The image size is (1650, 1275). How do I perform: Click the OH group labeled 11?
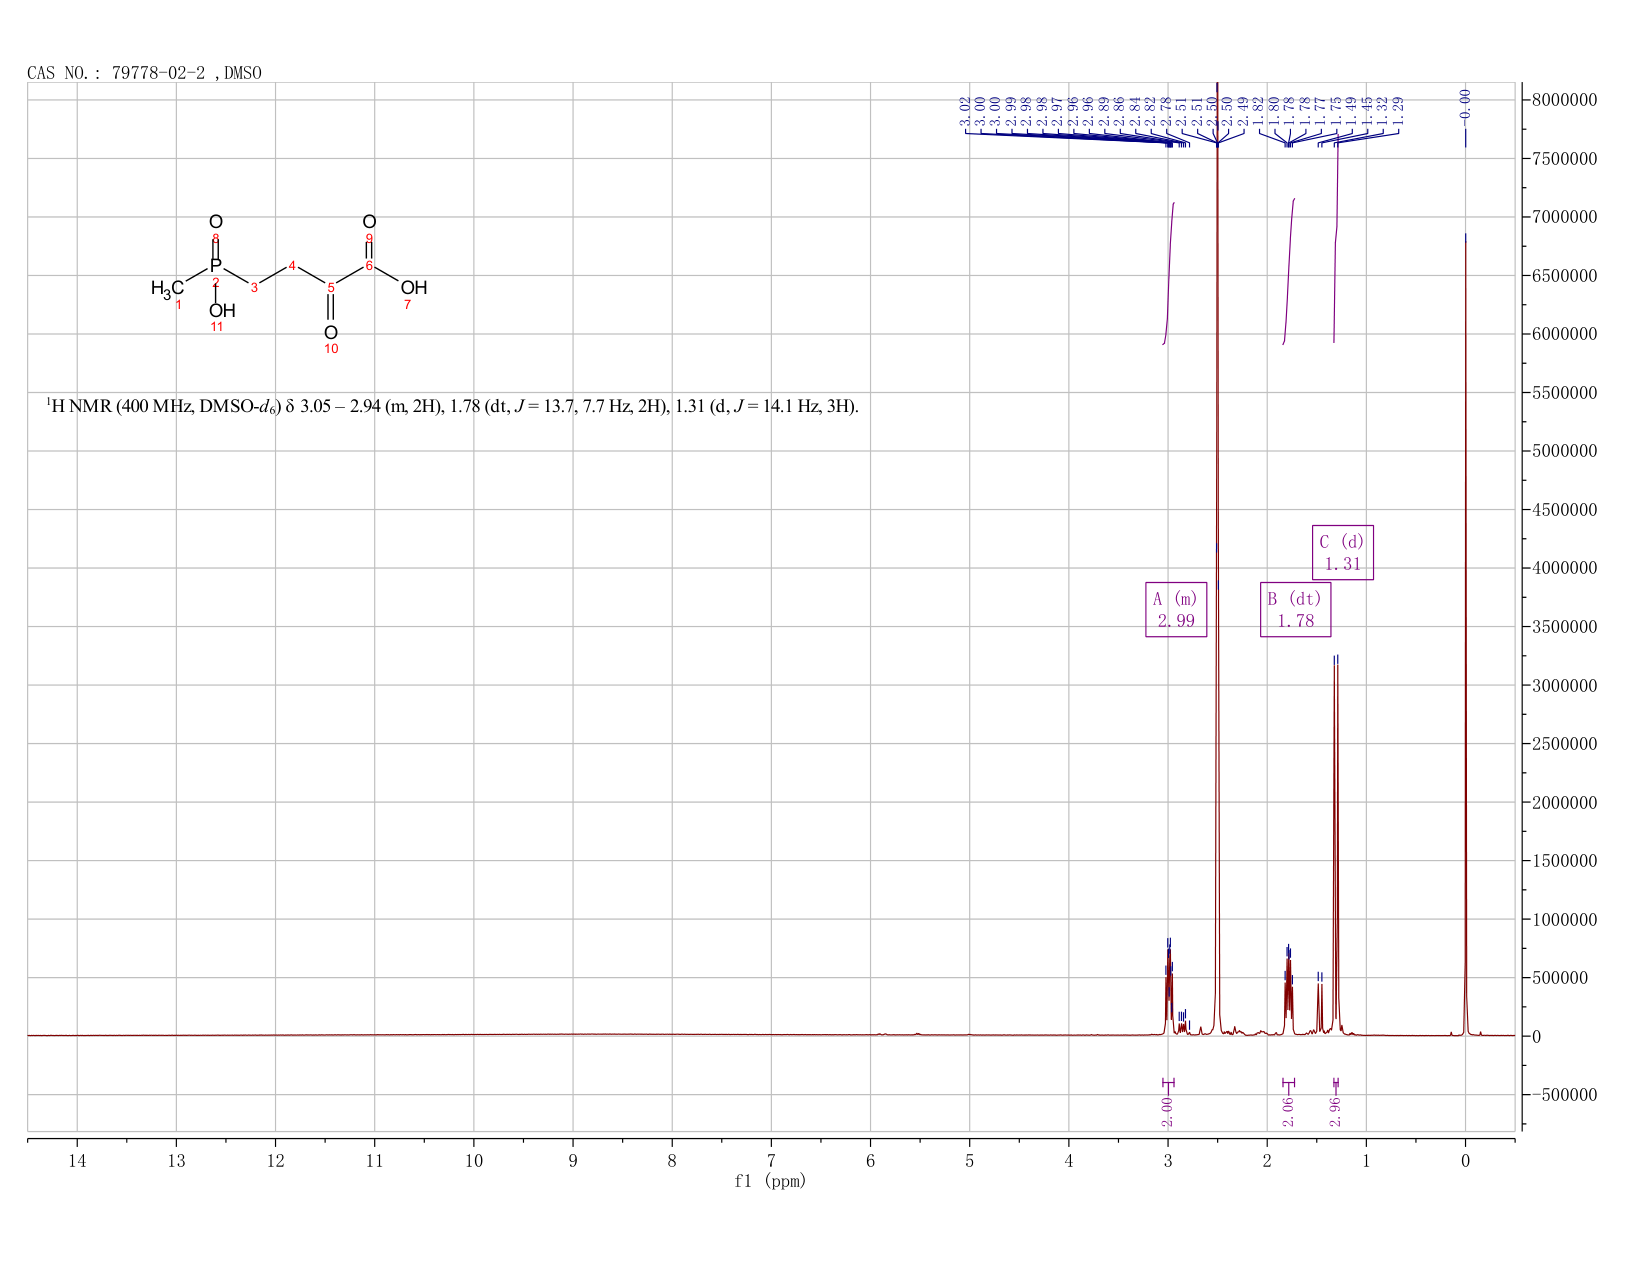coord(222,311)
